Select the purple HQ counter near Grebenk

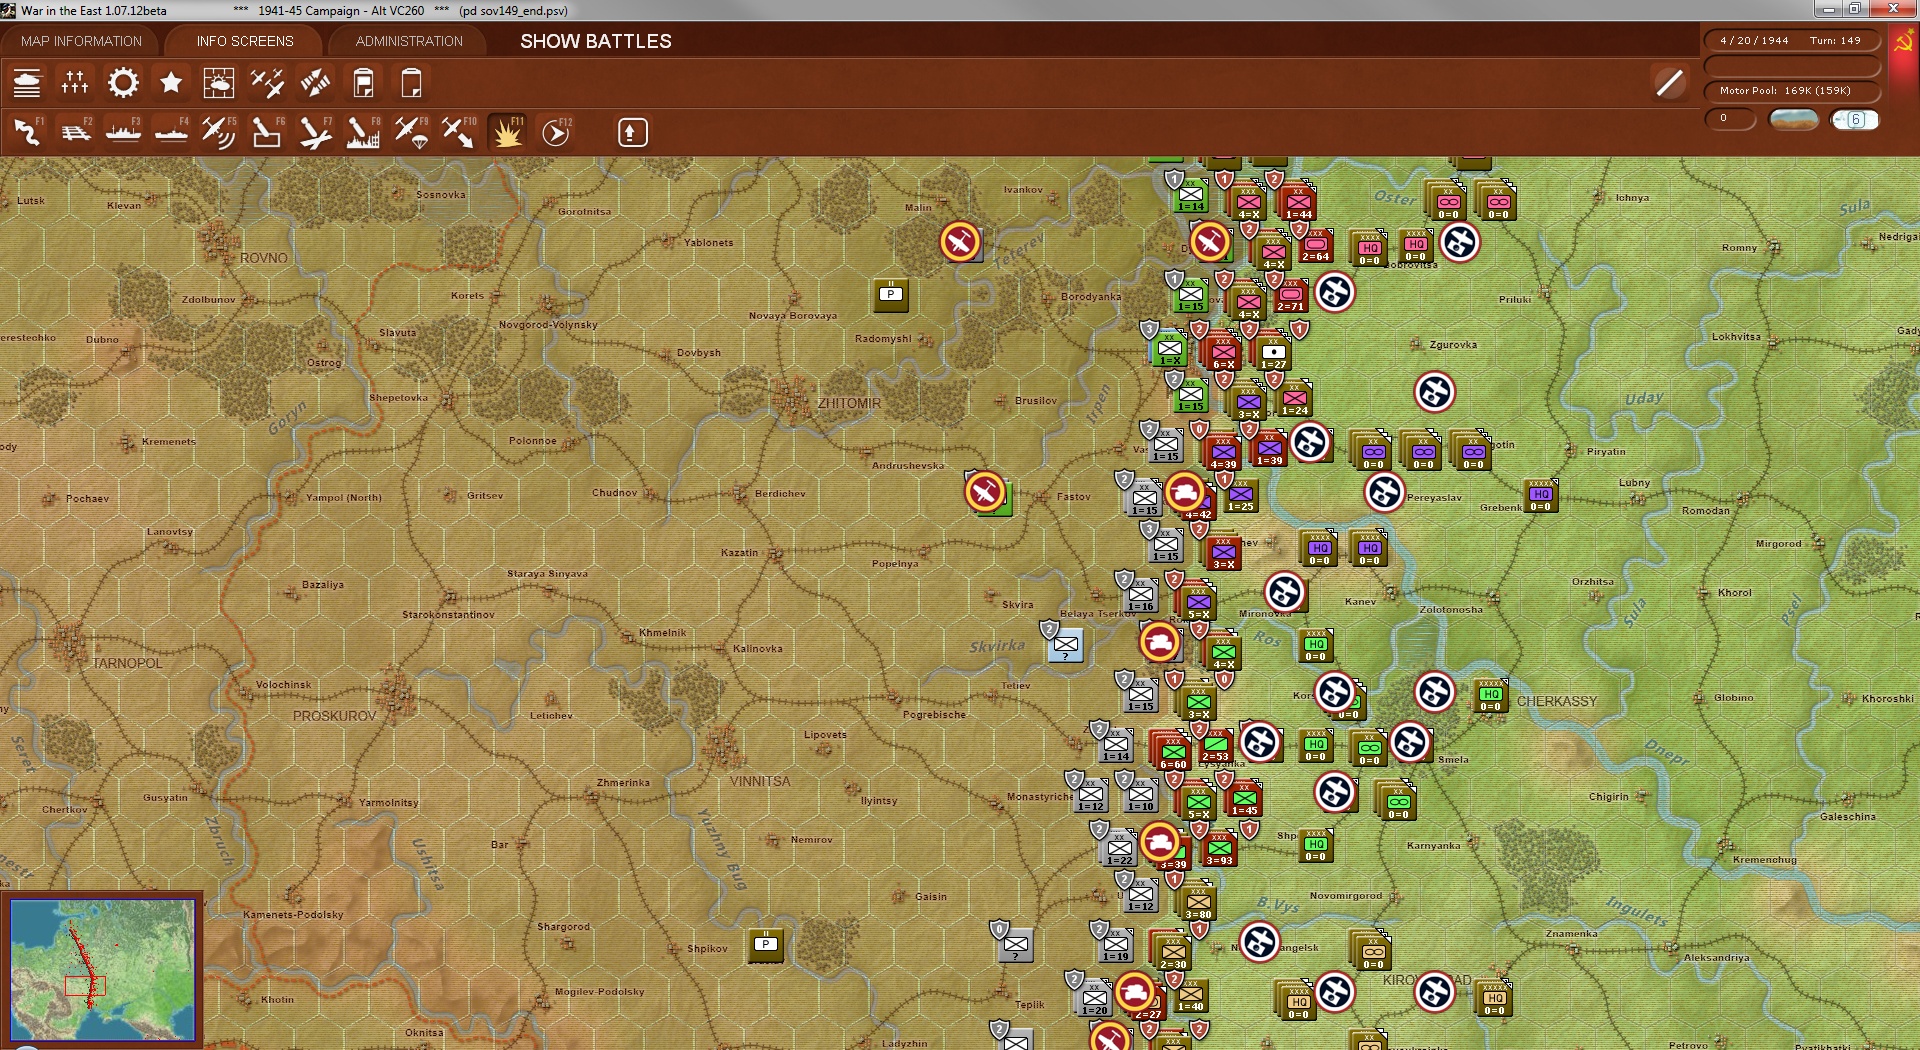click(1541, 495)
